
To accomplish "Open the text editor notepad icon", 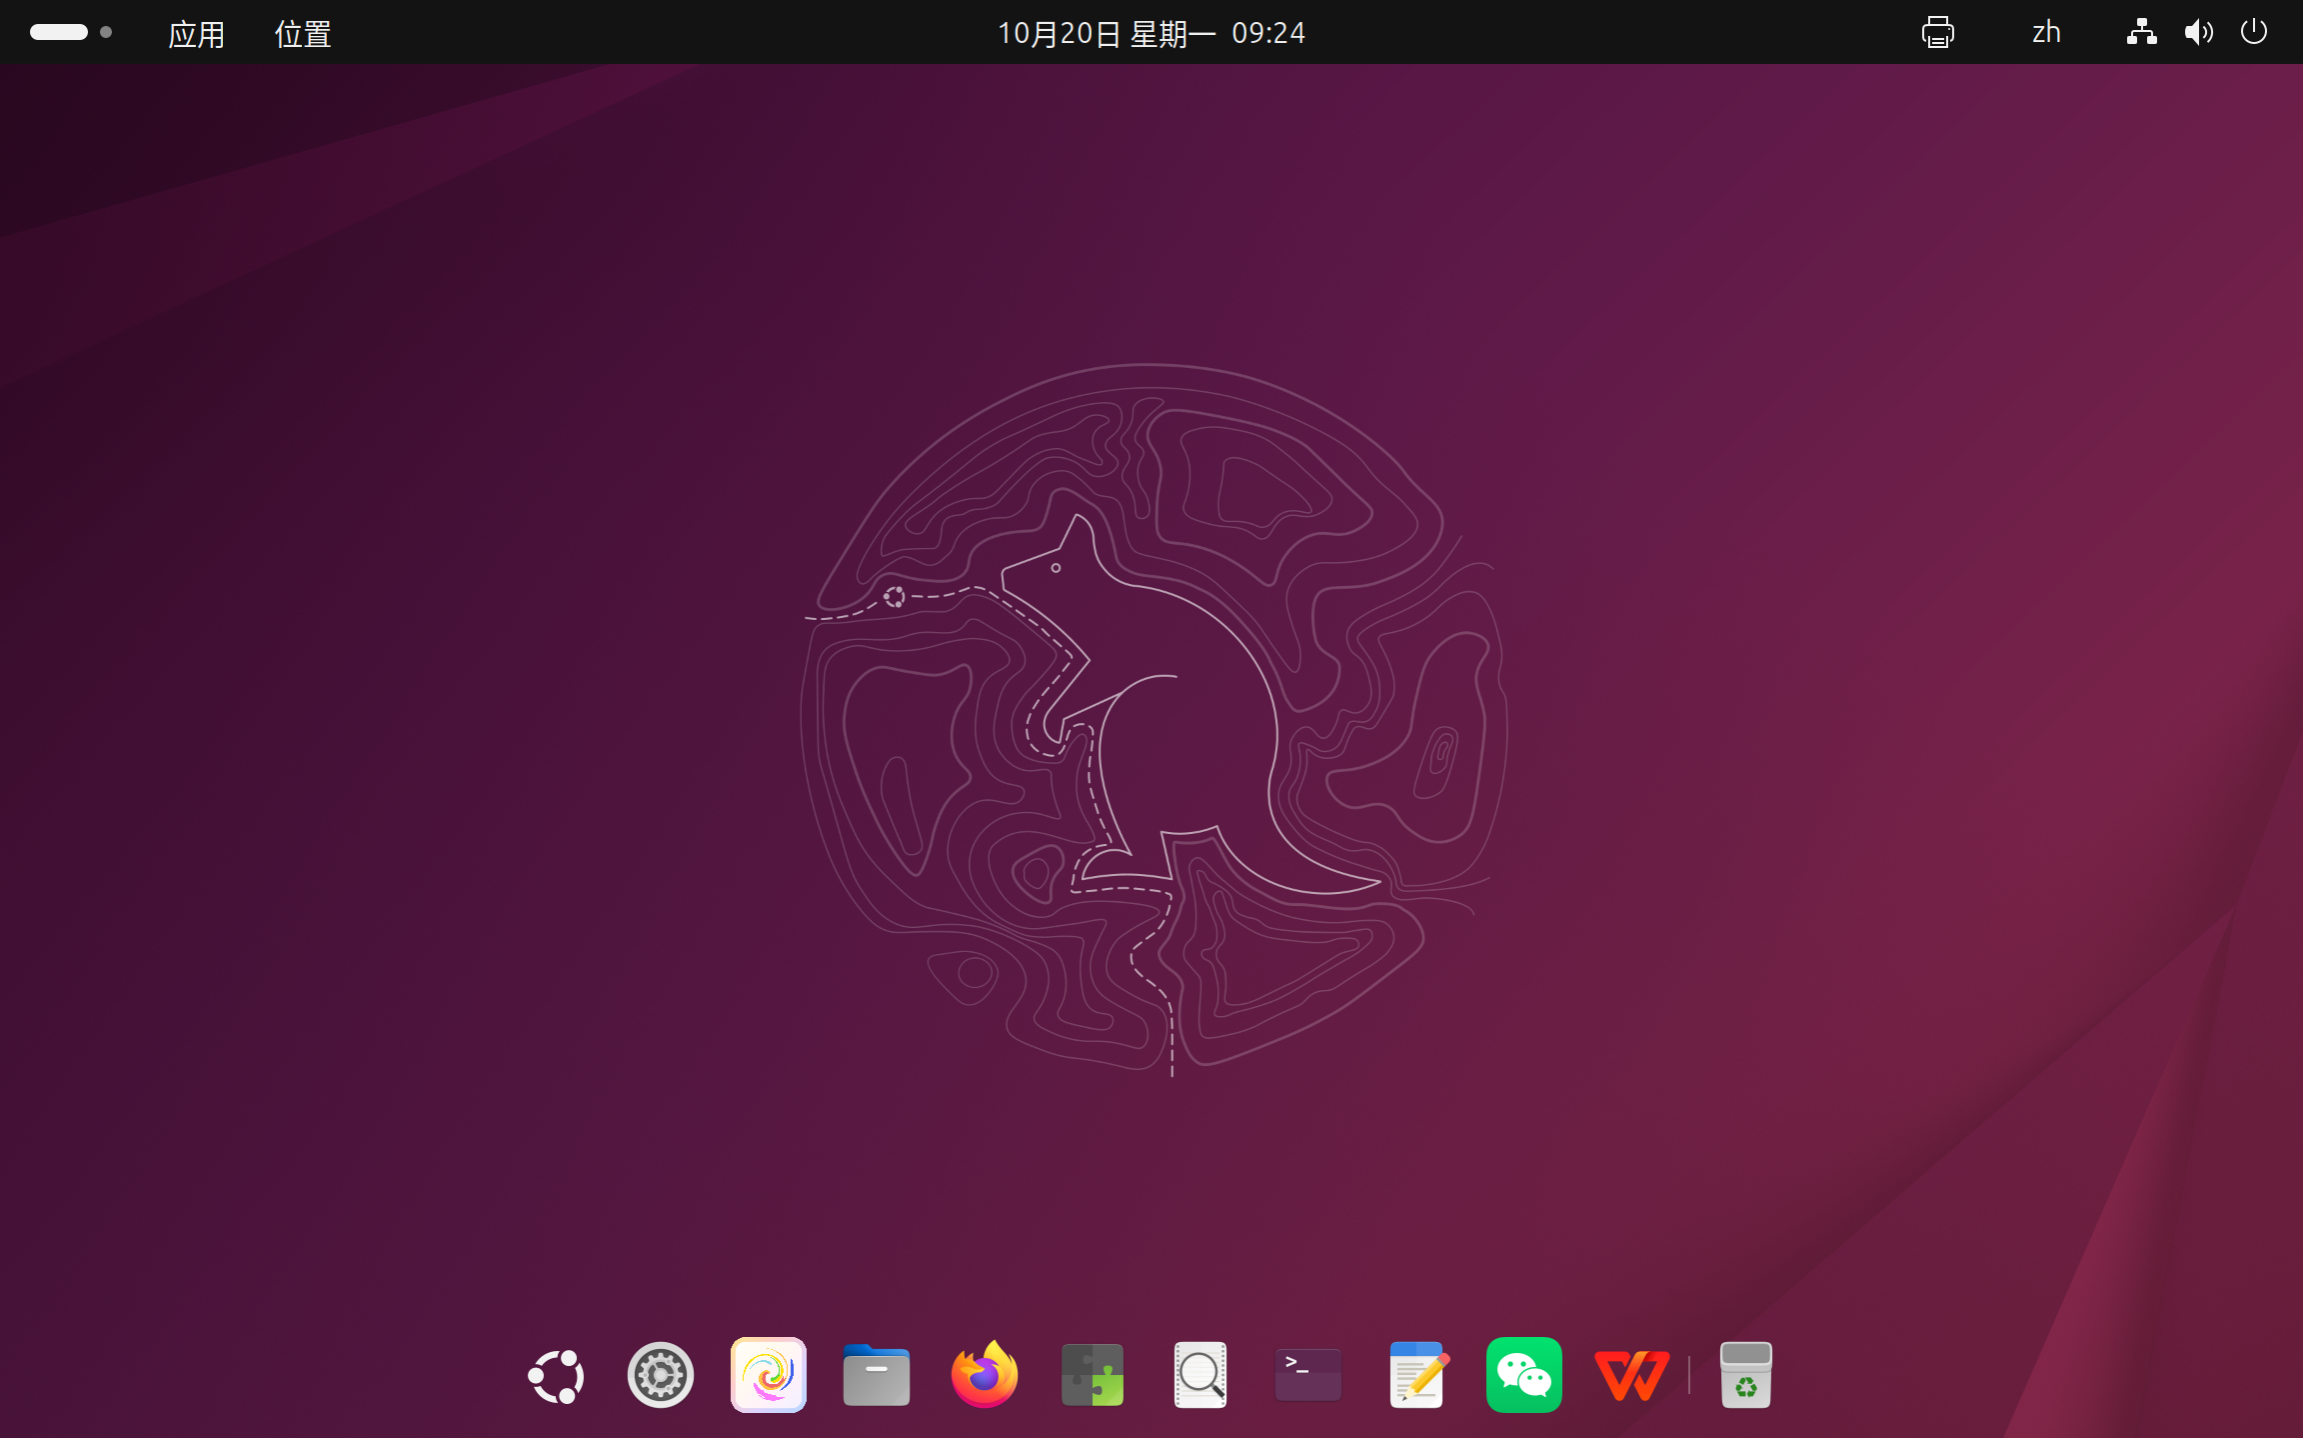I will tap(1417, 1375).
